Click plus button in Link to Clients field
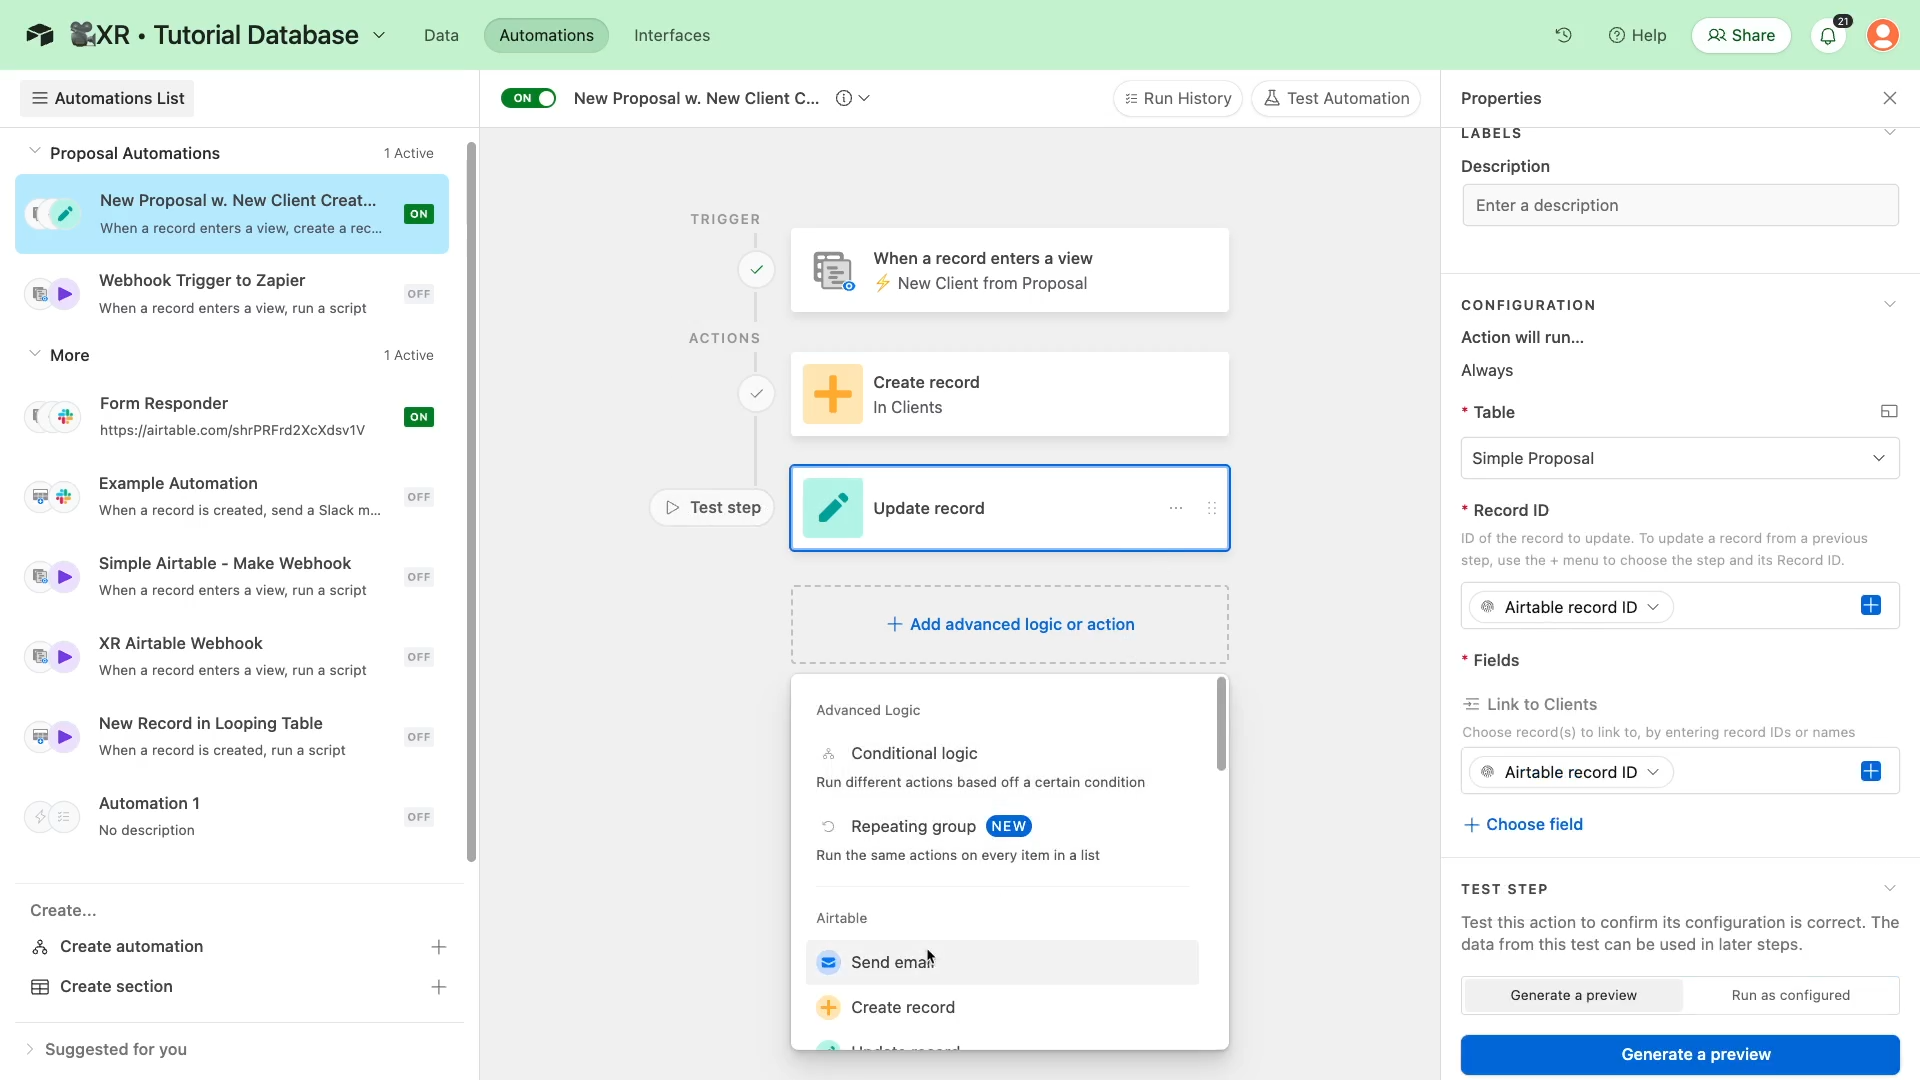This screenshot has height=1080, width=1920. click(x=1871, y=771)
